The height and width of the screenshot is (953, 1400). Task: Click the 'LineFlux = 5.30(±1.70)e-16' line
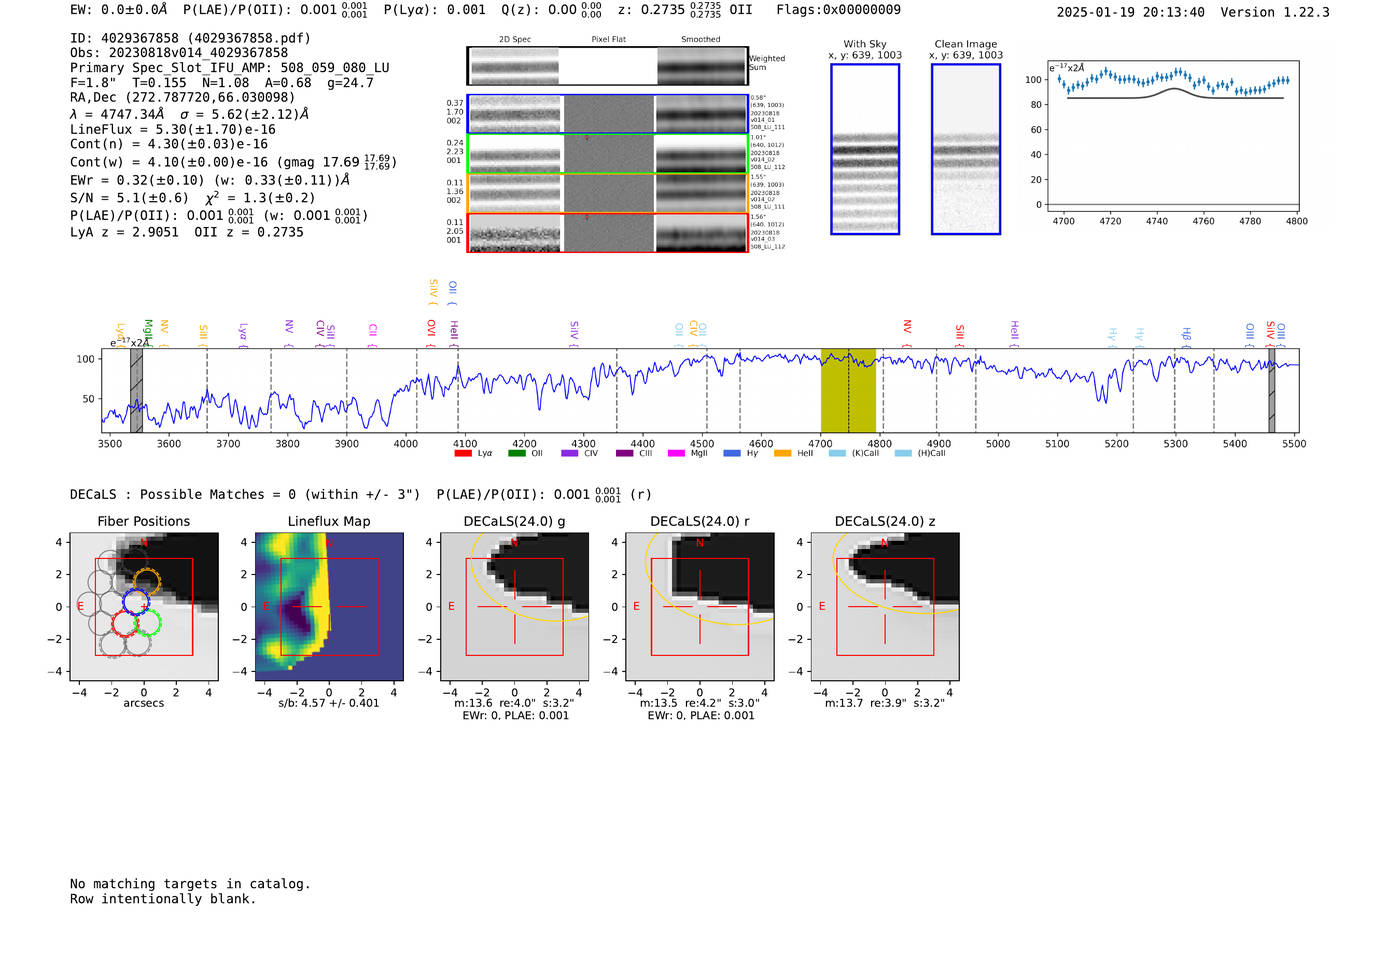tap(173, 130)
